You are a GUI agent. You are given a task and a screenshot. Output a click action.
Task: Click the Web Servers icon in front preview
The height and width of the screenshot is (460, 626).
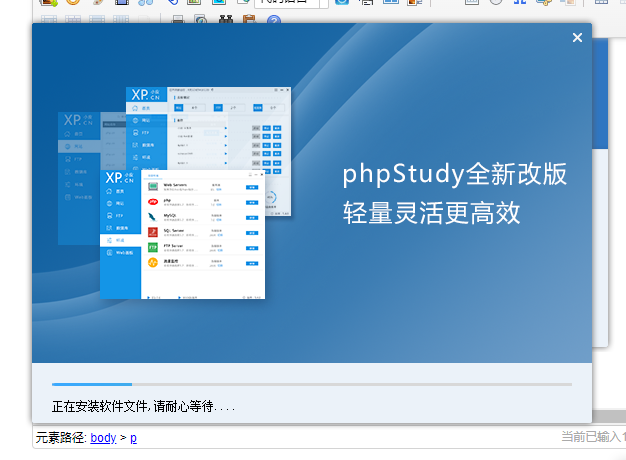point(153,186)
